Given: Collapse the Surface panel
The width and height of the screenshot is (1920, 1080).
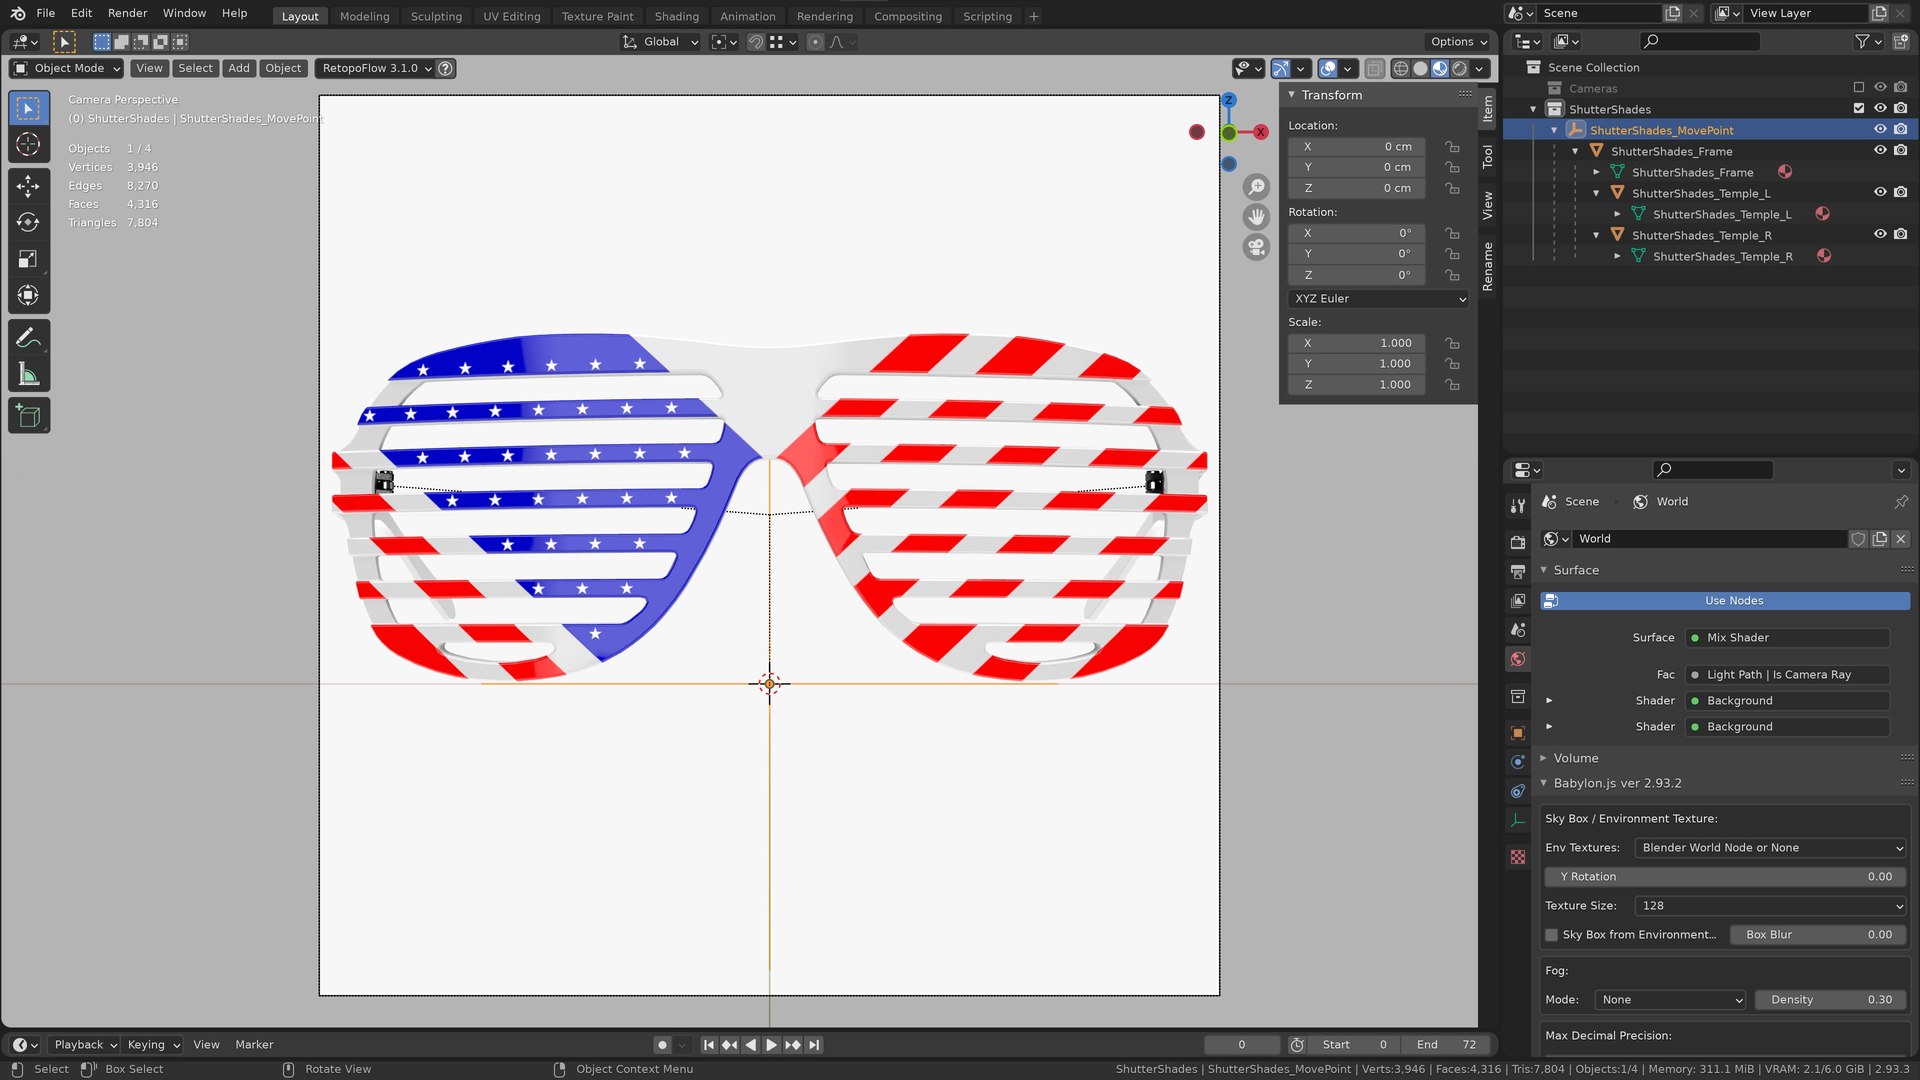Looking at the screenshot, I should tap(1575, 570).
